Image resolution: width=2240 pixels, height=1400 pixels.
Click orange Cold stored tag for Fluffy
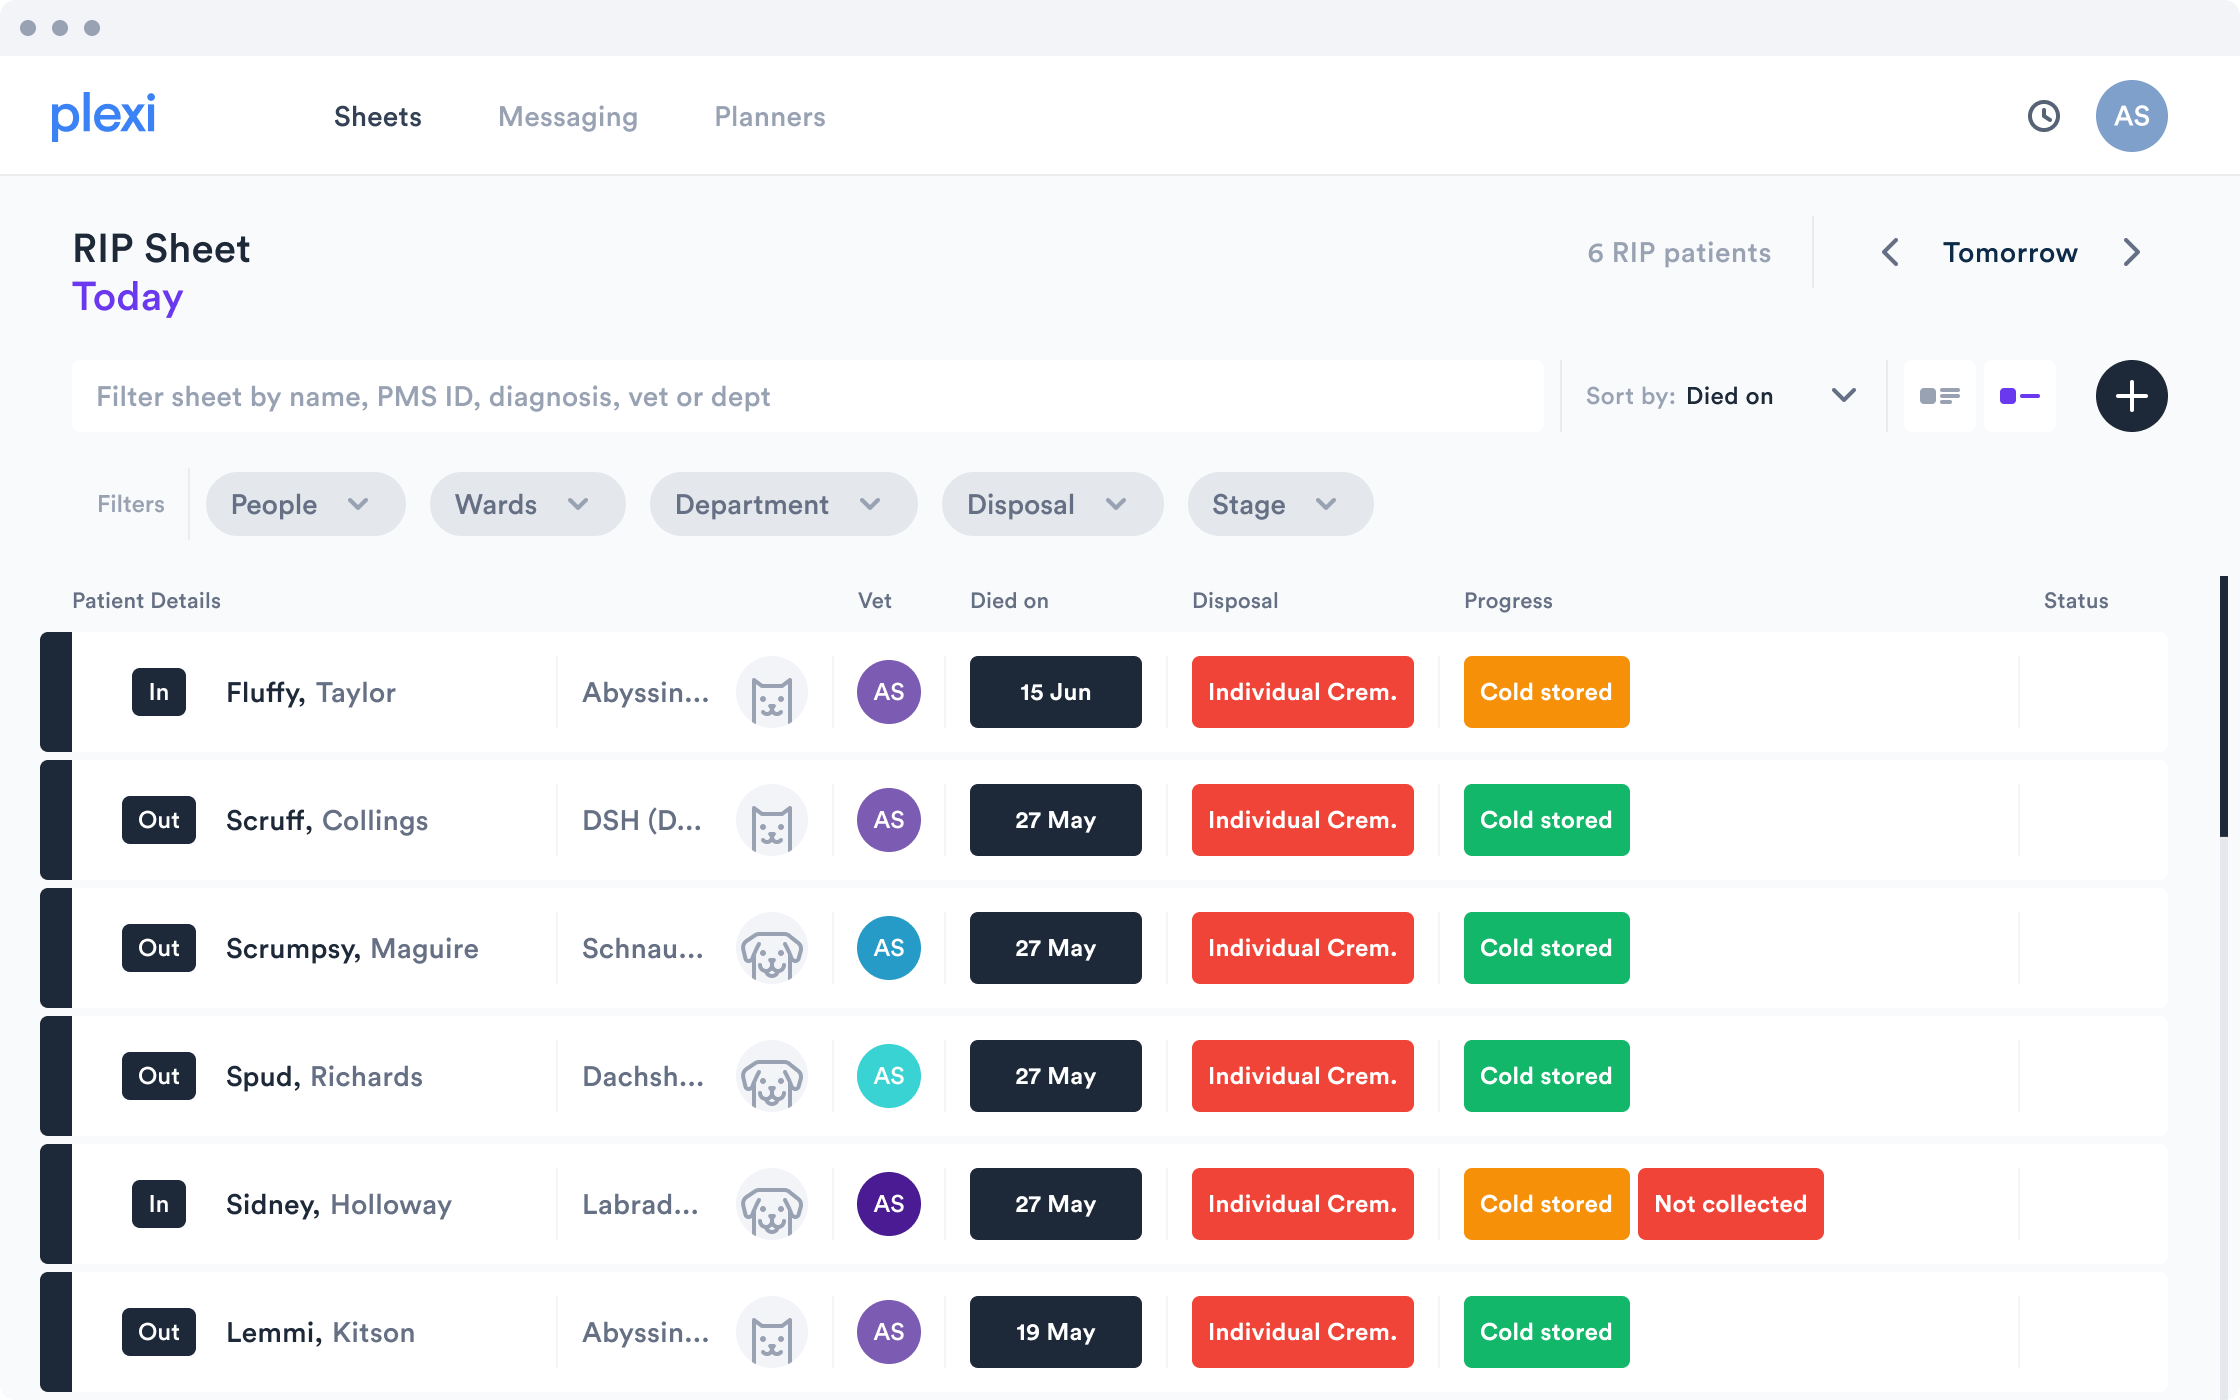point(1545,692)
